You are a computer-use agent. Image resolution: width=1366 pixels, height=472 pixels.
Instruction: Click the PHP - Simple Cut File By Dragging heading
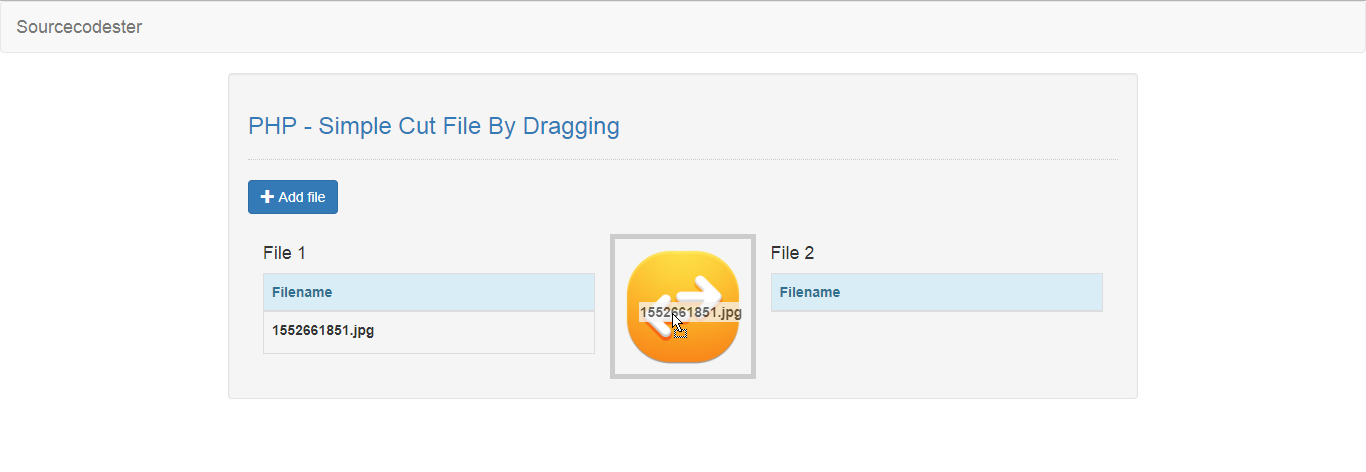click(x=434, y=126)
